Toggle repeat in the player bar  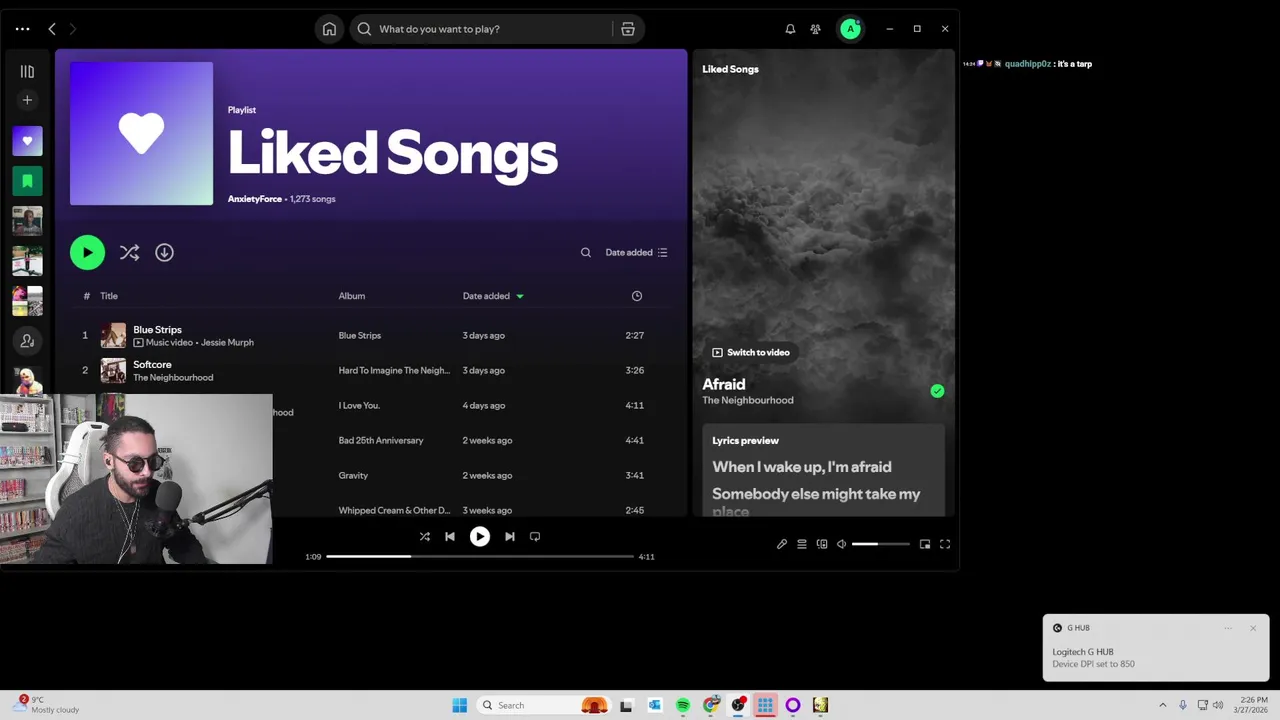[535, 536]
